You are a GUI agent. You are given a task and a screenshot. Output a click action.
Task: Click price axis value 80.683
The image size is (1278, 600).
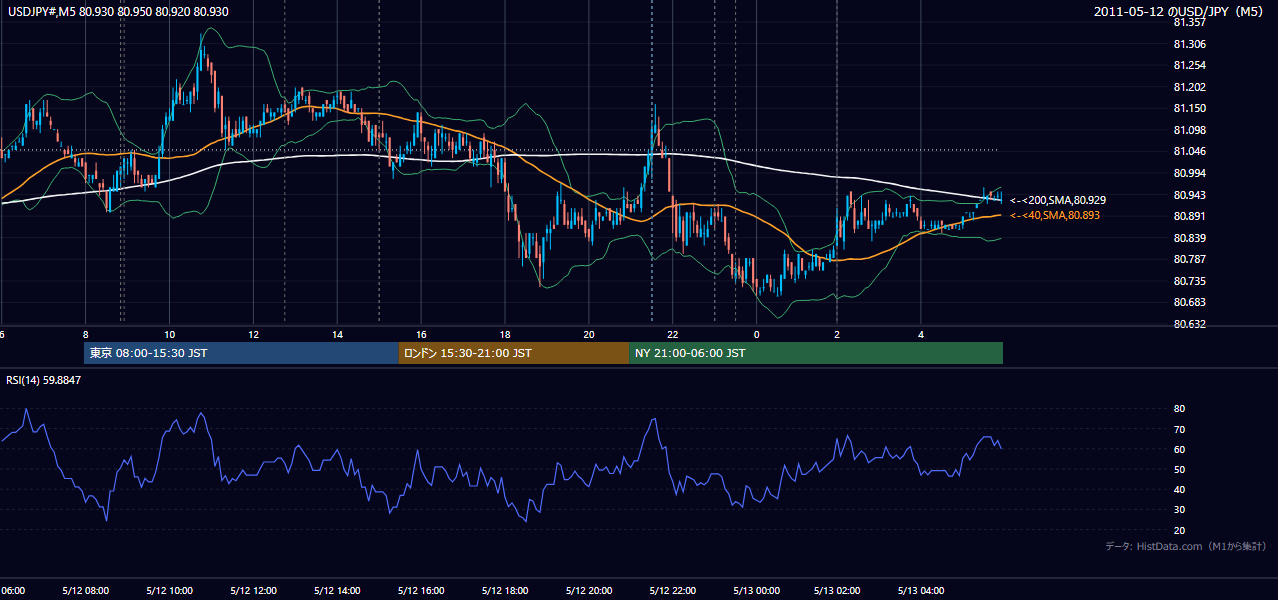click(x=1189, y=302)
